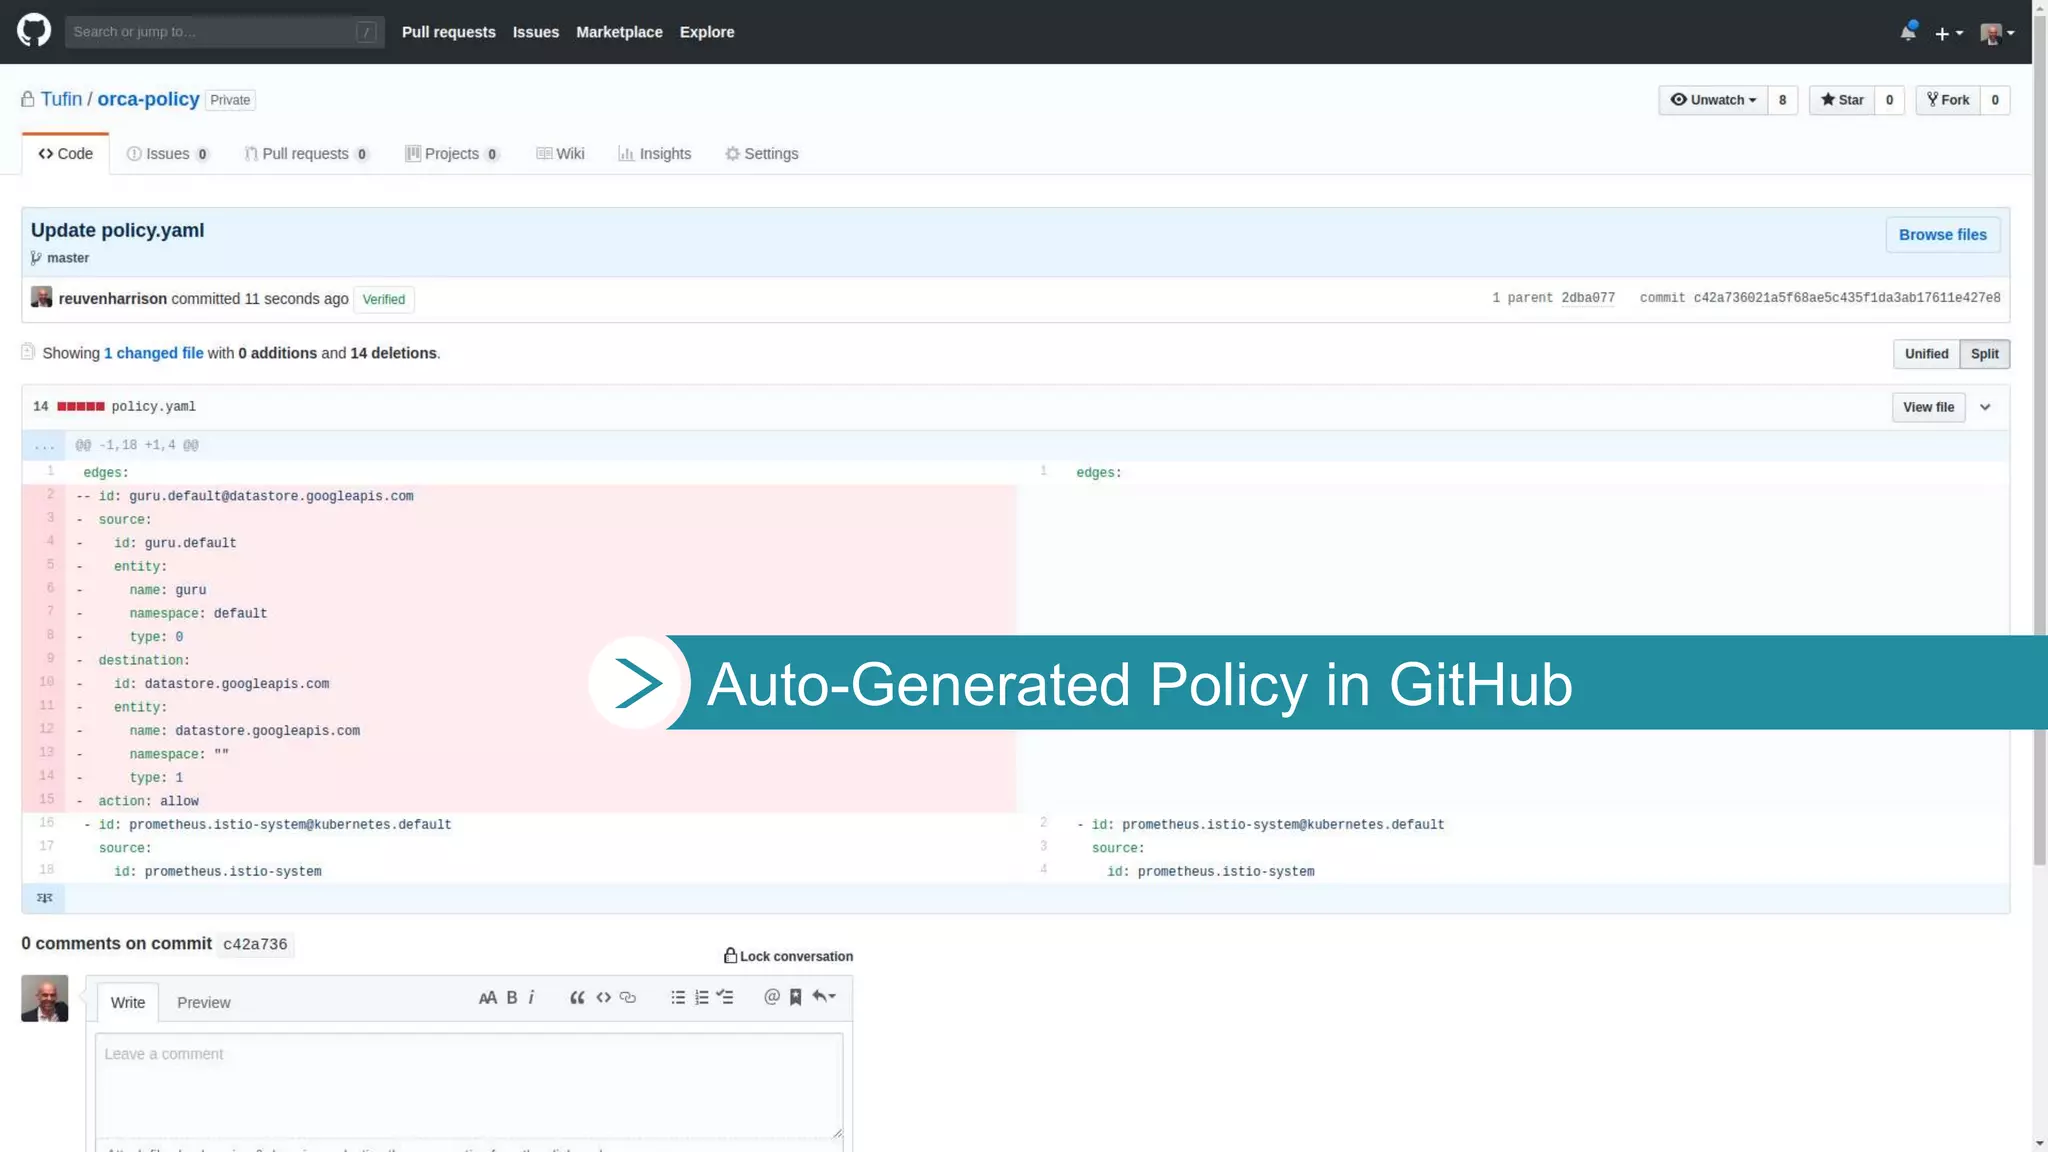Image resolution: width=2048 pixels, height=1152 pixels.
Task: Click the committer avatar beside reuvenharrison
Action: pos(41,298)
